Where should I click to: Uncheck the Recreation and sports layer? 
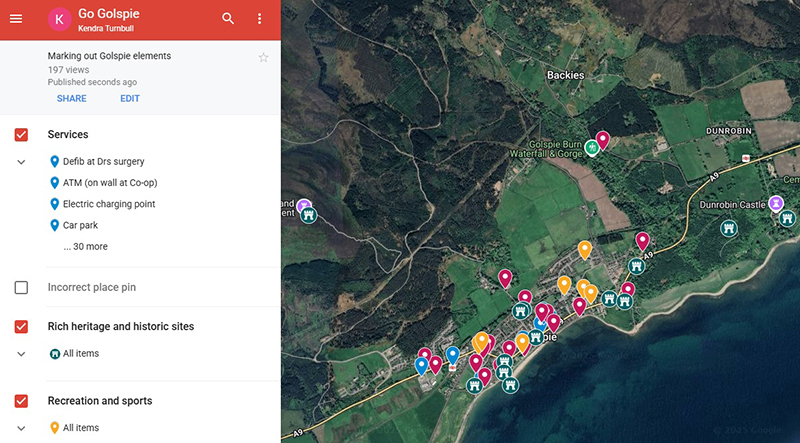(21, 401)
